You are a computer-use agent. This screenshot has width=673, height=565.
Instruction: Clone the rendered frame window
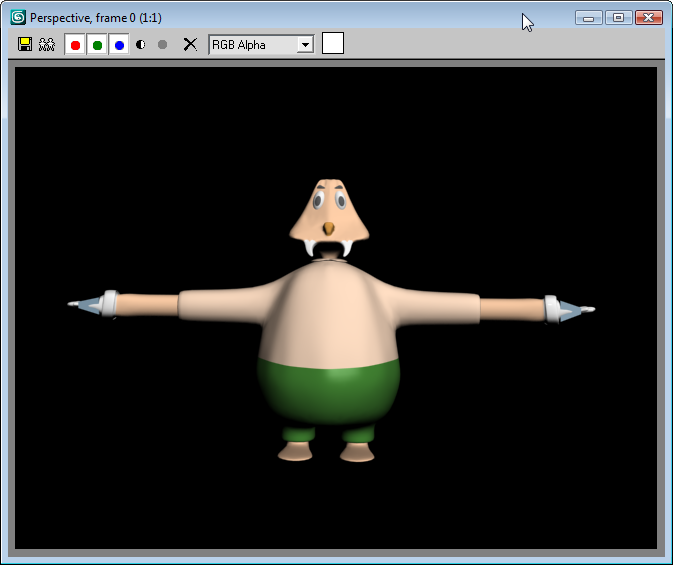(47, 44)
